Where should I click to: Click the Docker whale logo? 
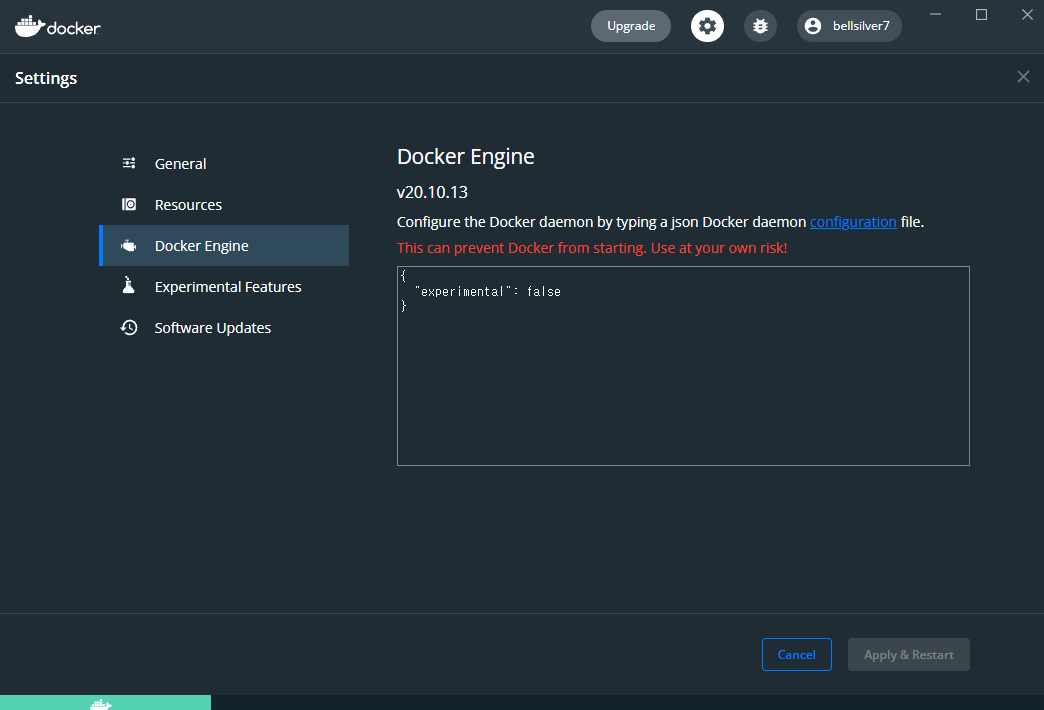(x=57, y=27)
